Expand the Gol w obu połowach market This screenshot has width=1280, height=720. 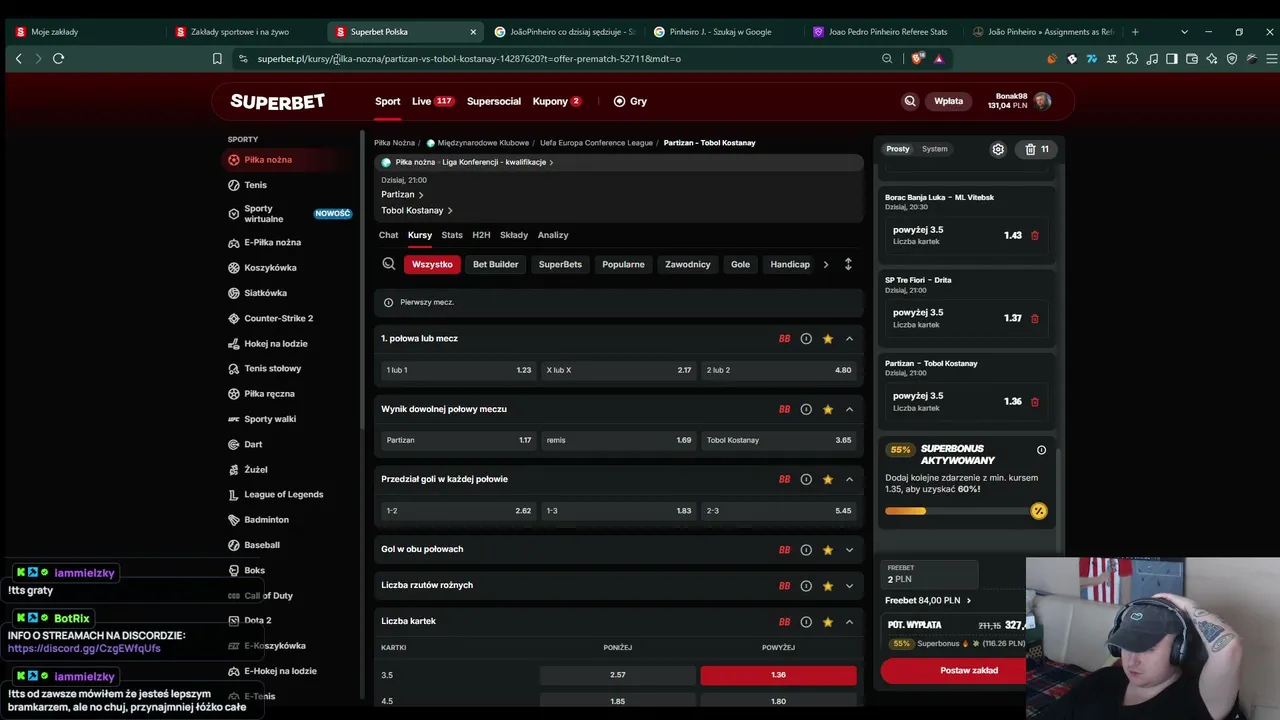point(850,550)
